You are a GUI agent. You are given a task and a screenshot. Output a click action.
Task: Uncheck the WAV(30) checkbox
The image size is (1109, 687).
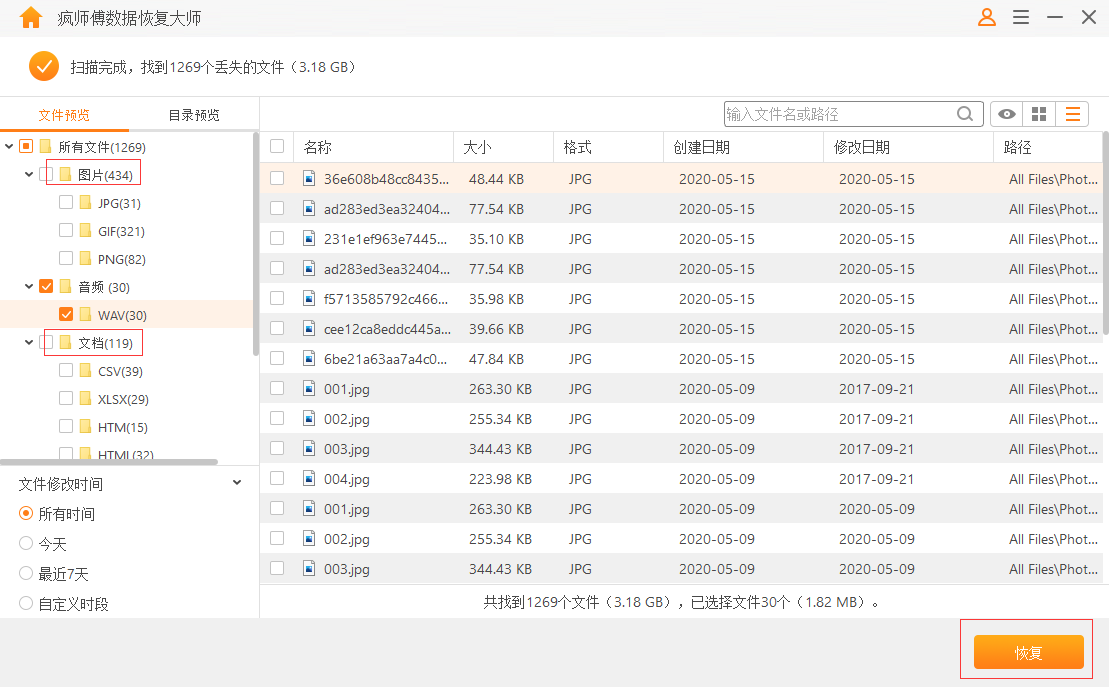[x=65, y=314]
